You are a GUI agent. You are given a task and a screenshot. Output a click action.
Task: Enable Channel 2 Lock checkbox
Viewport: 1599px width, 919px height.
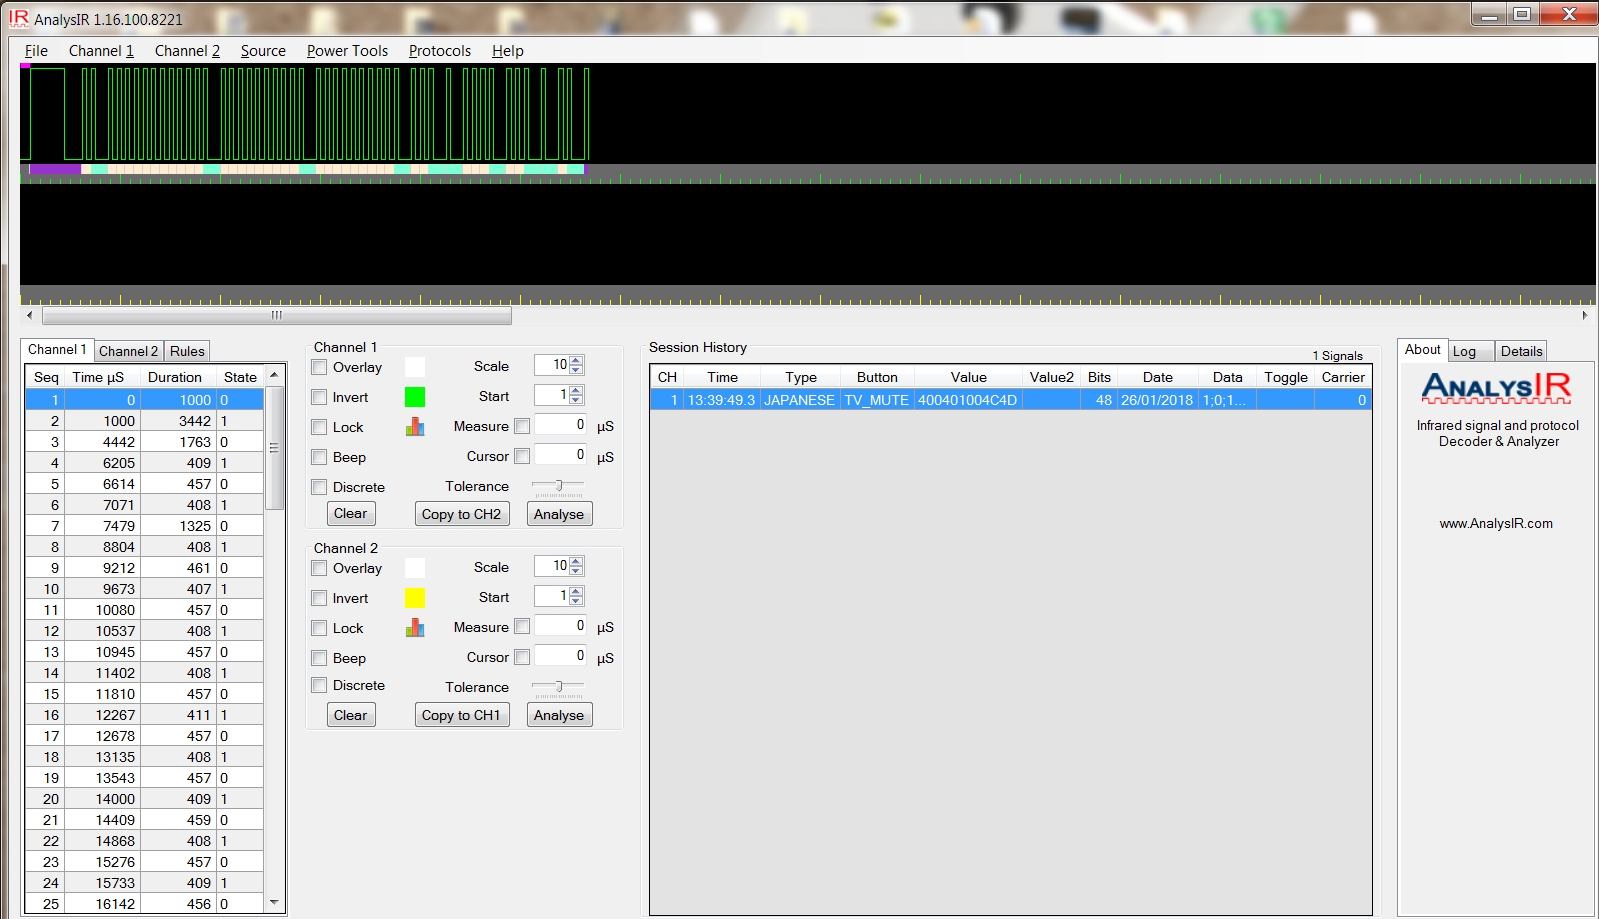click(319, 628)
